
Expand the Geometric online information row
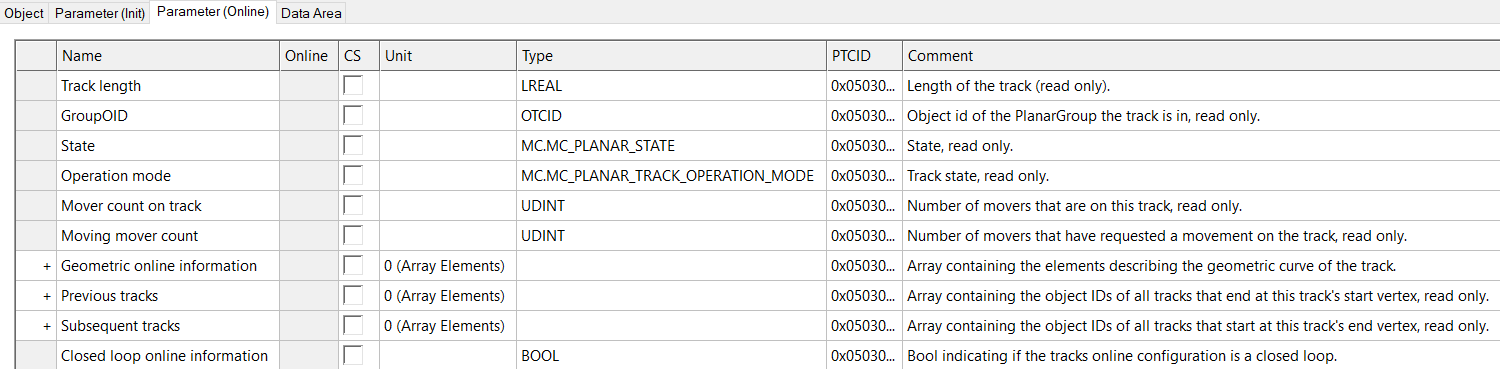pyautogui.click(x=46, y=266)
